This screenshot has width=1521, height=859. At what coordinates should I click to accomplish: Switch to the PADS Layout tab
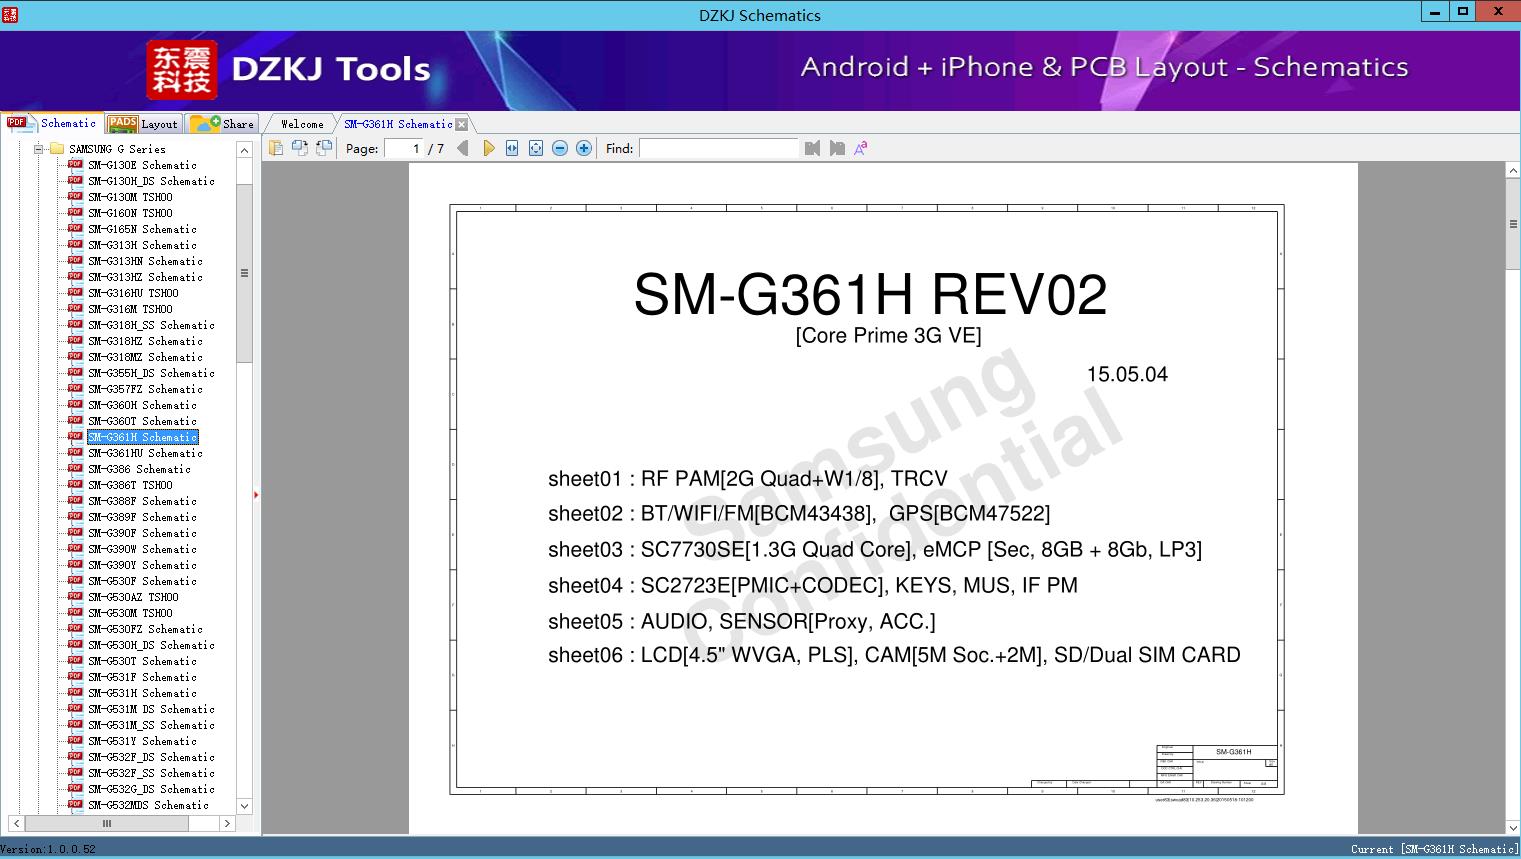(x=143, y=123)
